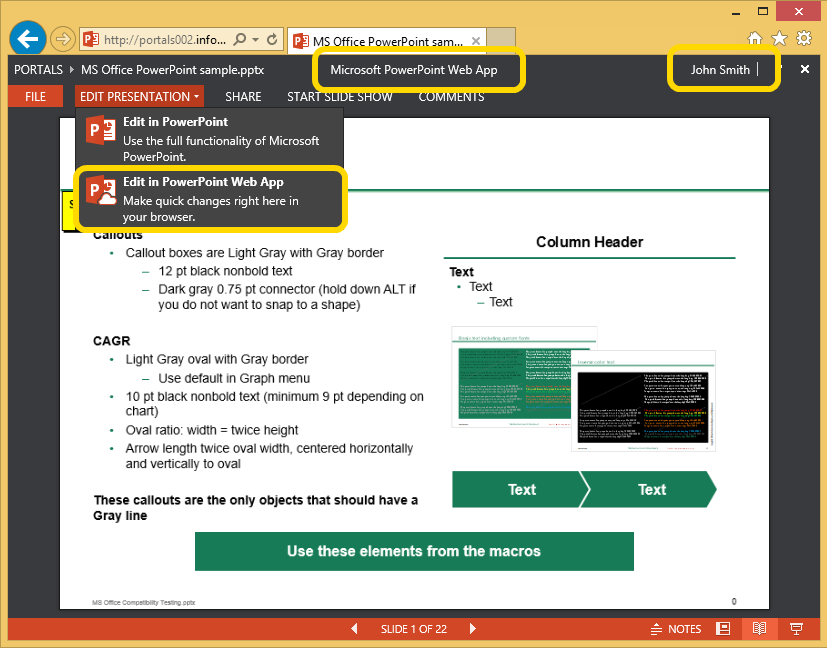Open Favorites star icon
This screenshot has width=827, height=648.
pos(779,38)
